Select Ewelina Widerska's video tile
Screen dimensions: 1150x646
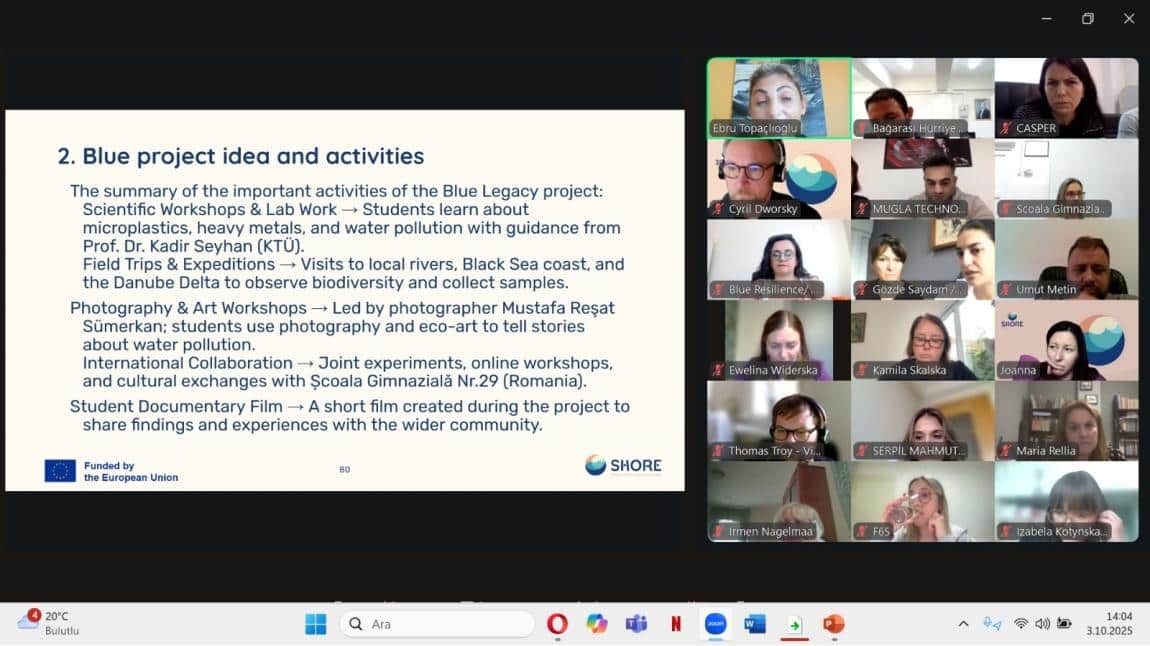779,340
